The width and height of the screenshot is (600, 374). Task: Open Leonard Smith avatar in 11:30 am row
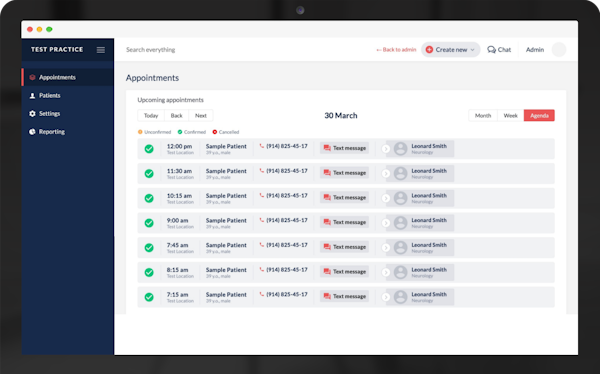pyautogui.click(x=401, y=174)
